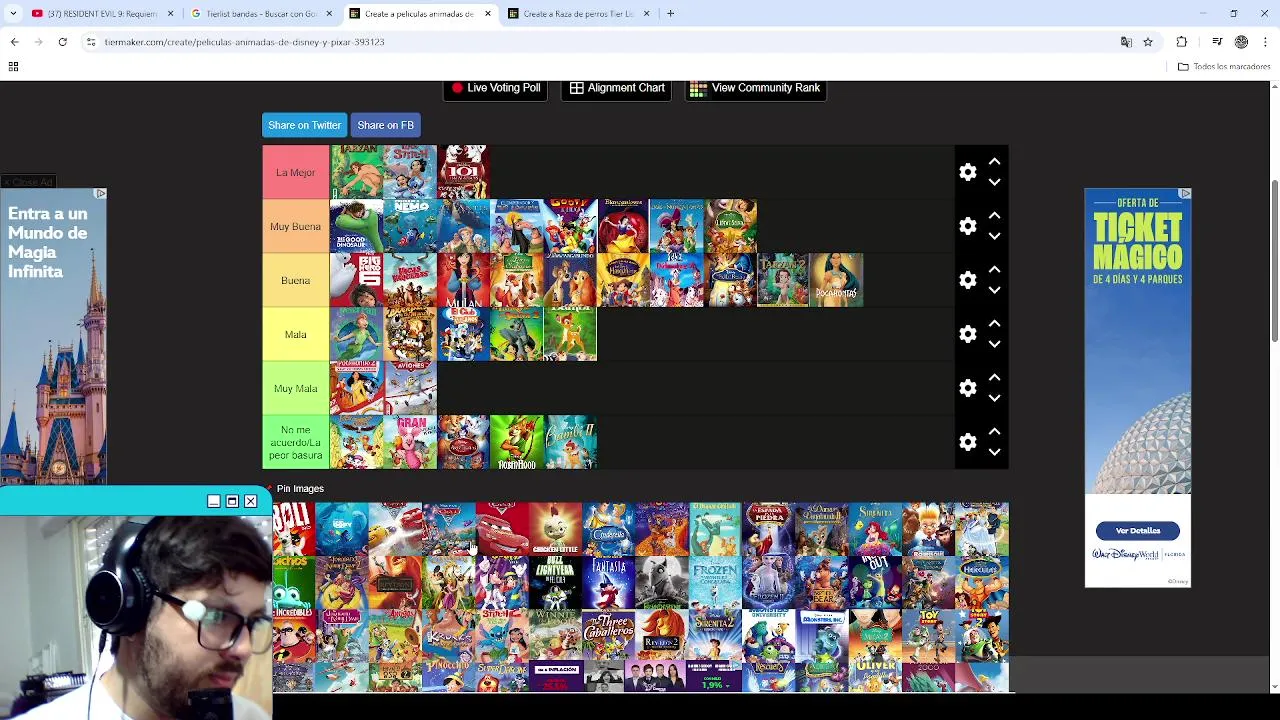Move the bottom basura row up

(x=994, y=431)
